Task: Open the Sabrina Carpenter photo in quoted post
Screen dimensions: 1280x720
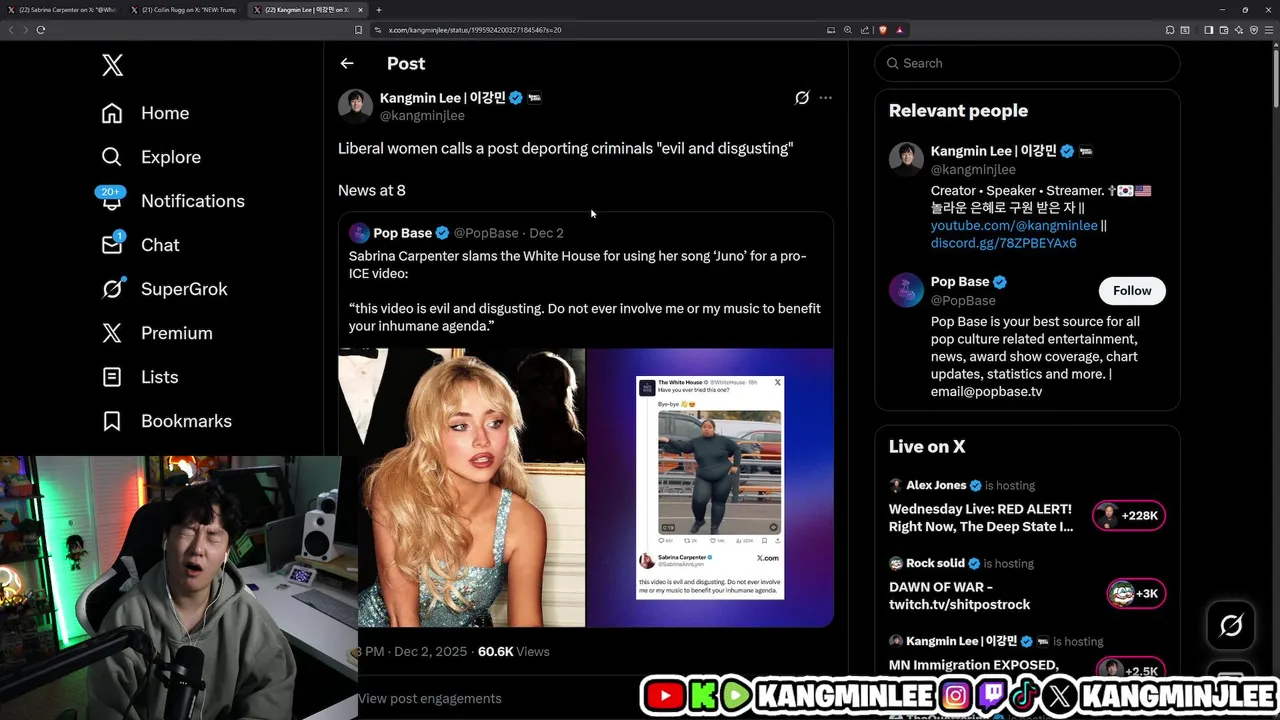Action: click(461, 487)
